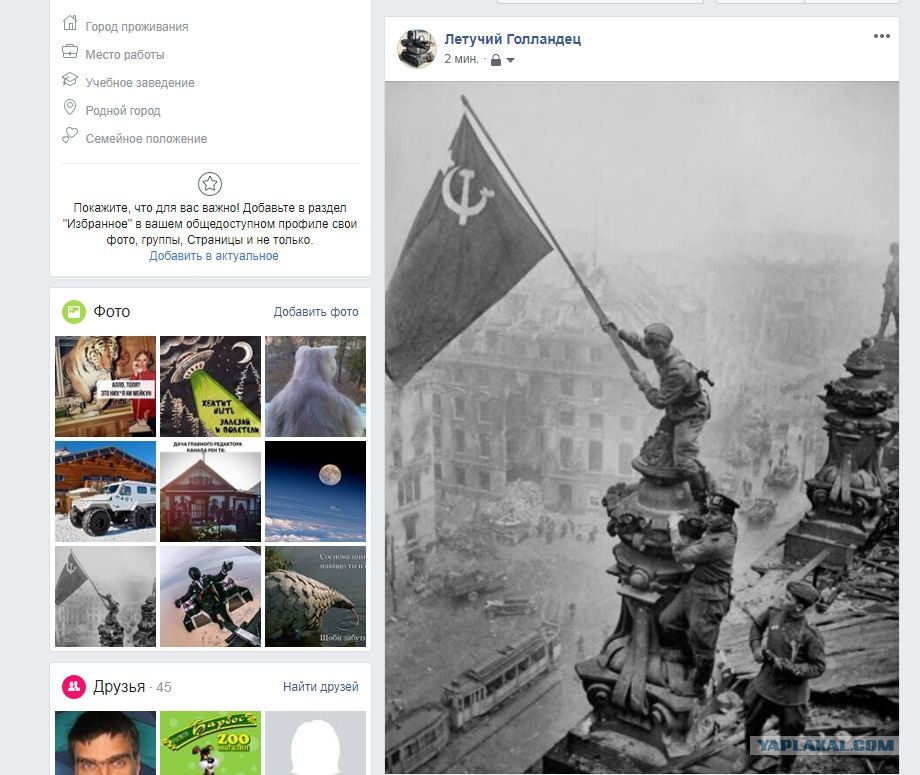
Task: Open the moon over Earth photo thumbnail
Action: click(316, 491)
